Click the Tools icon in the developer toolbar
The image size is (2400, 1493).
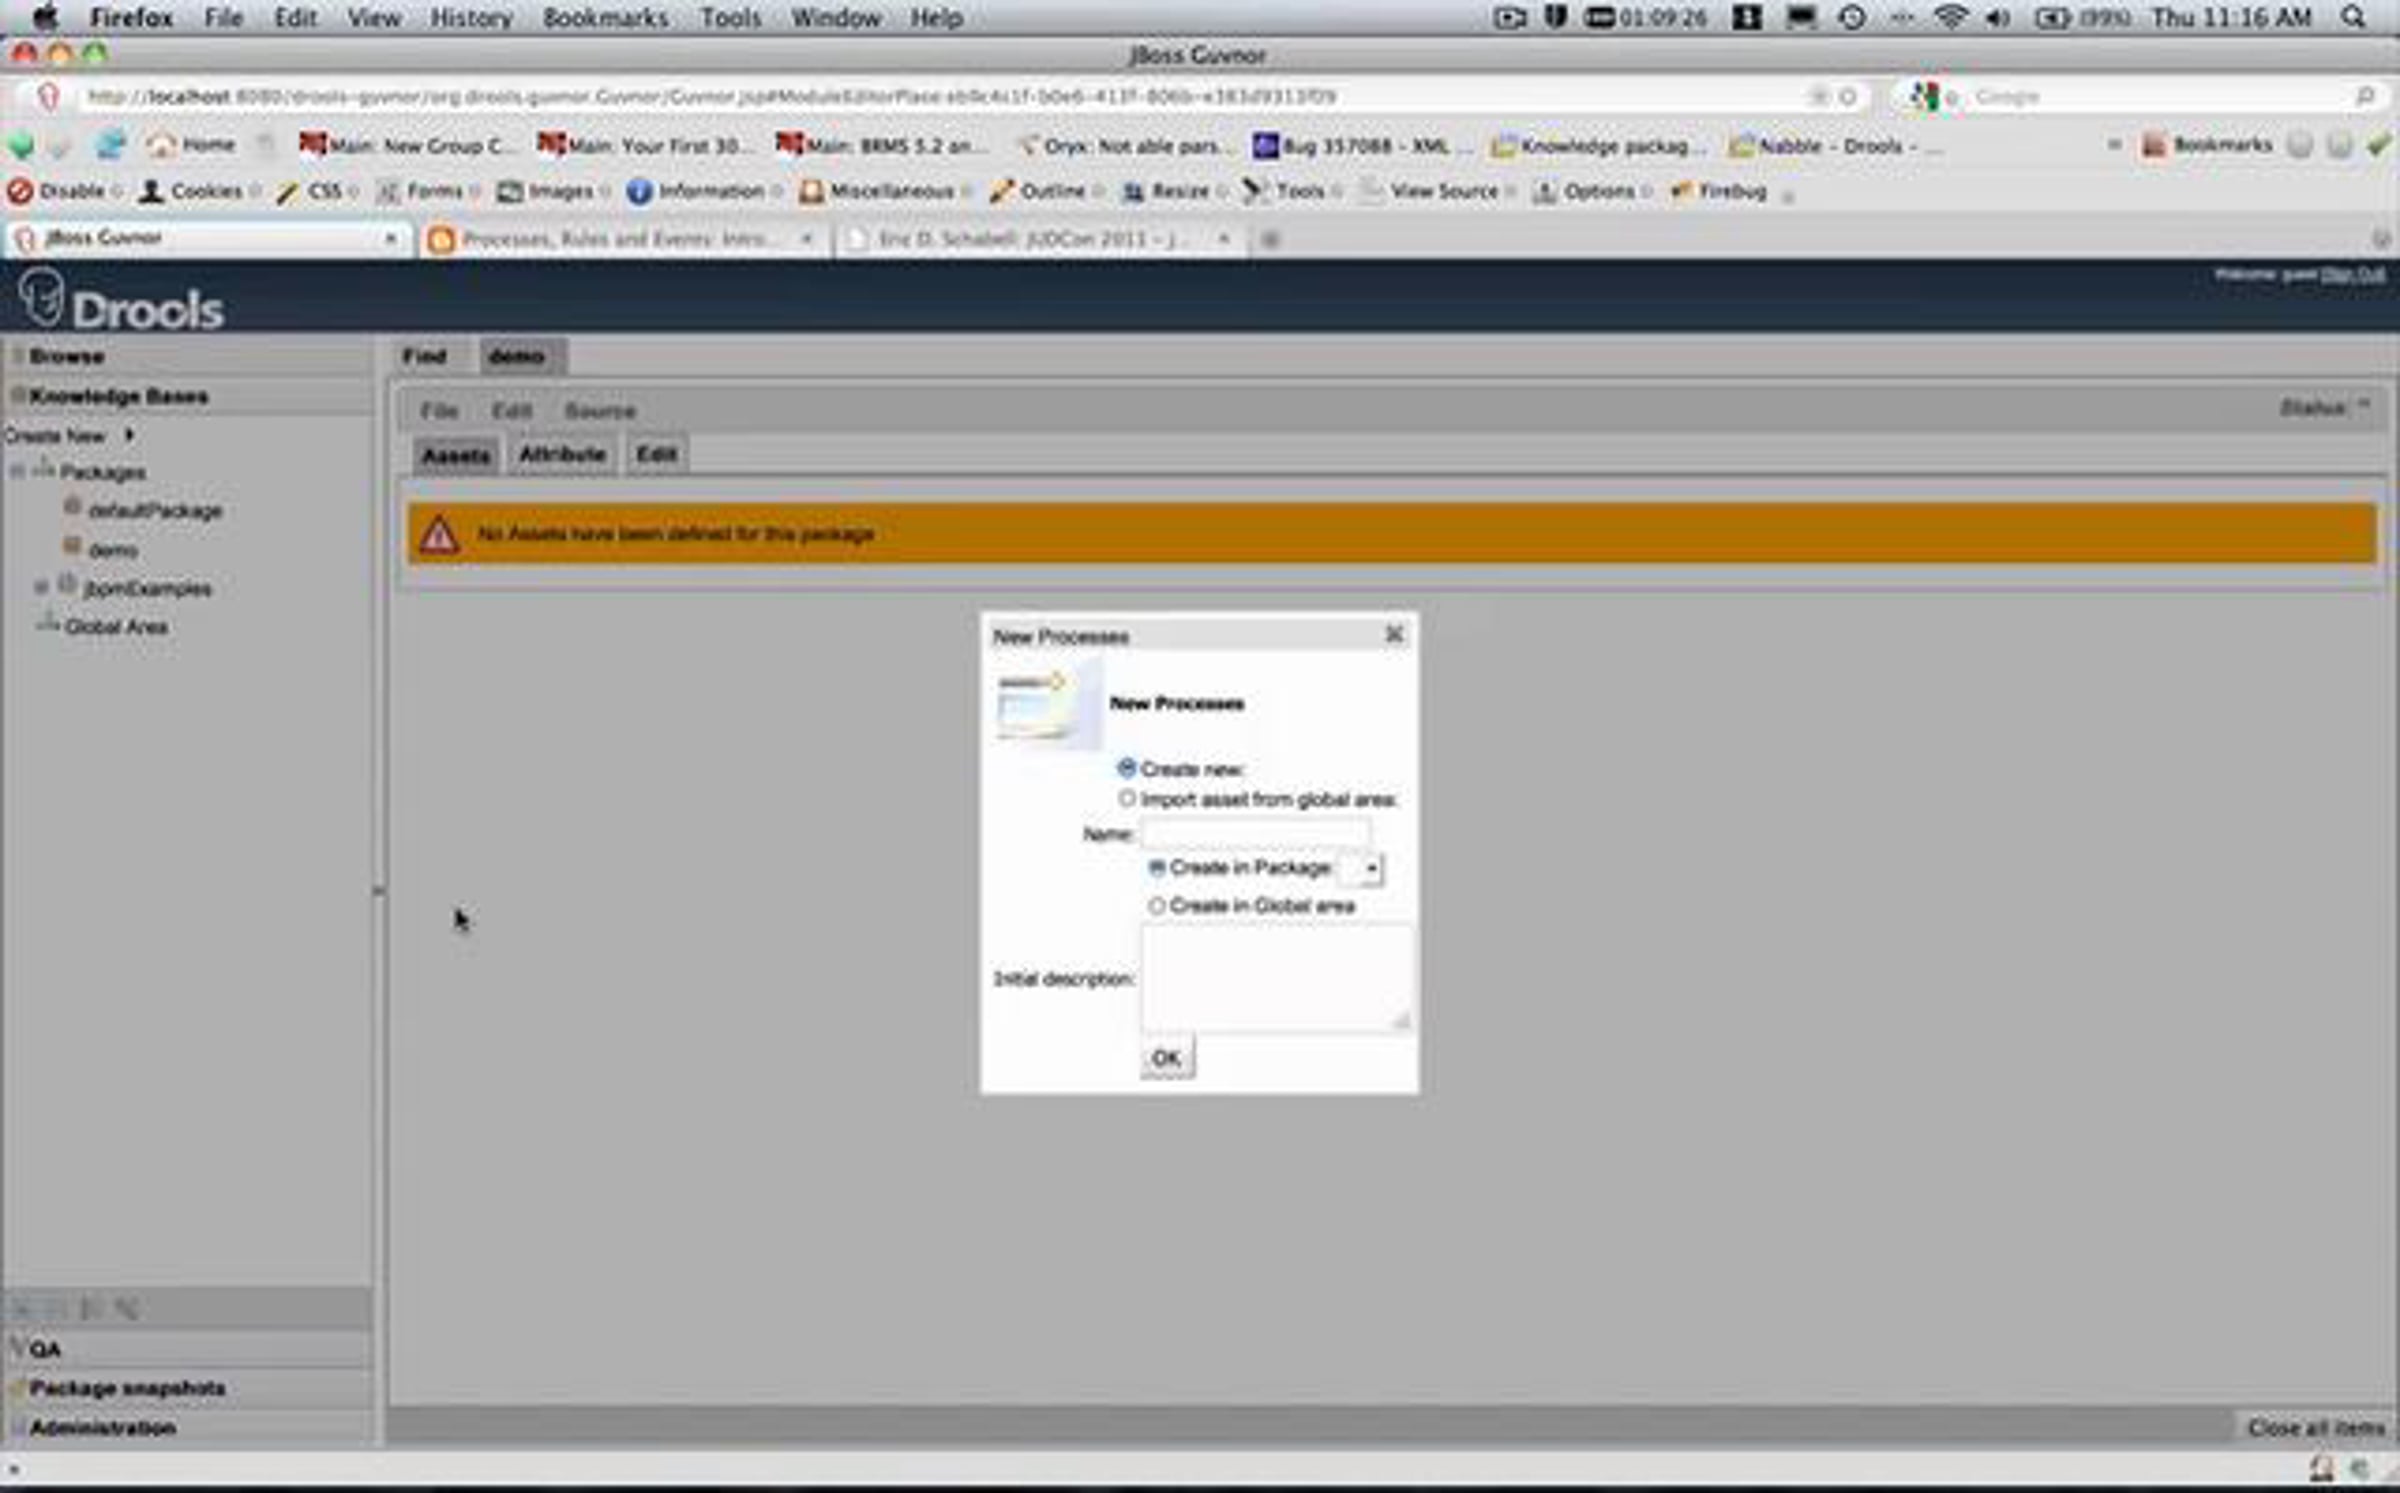click(1254, 192)
